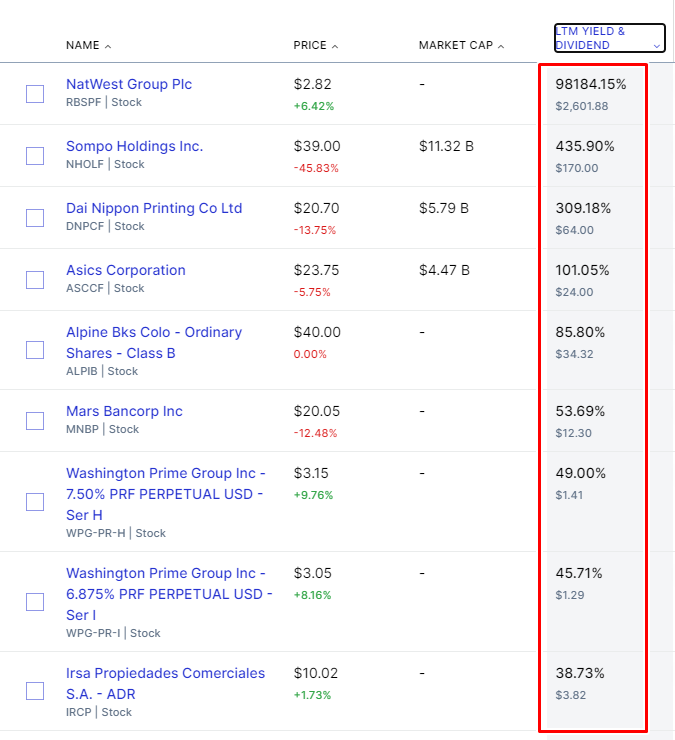Click the WPG-PR-I | Stock ticker text

click(113, 633)
